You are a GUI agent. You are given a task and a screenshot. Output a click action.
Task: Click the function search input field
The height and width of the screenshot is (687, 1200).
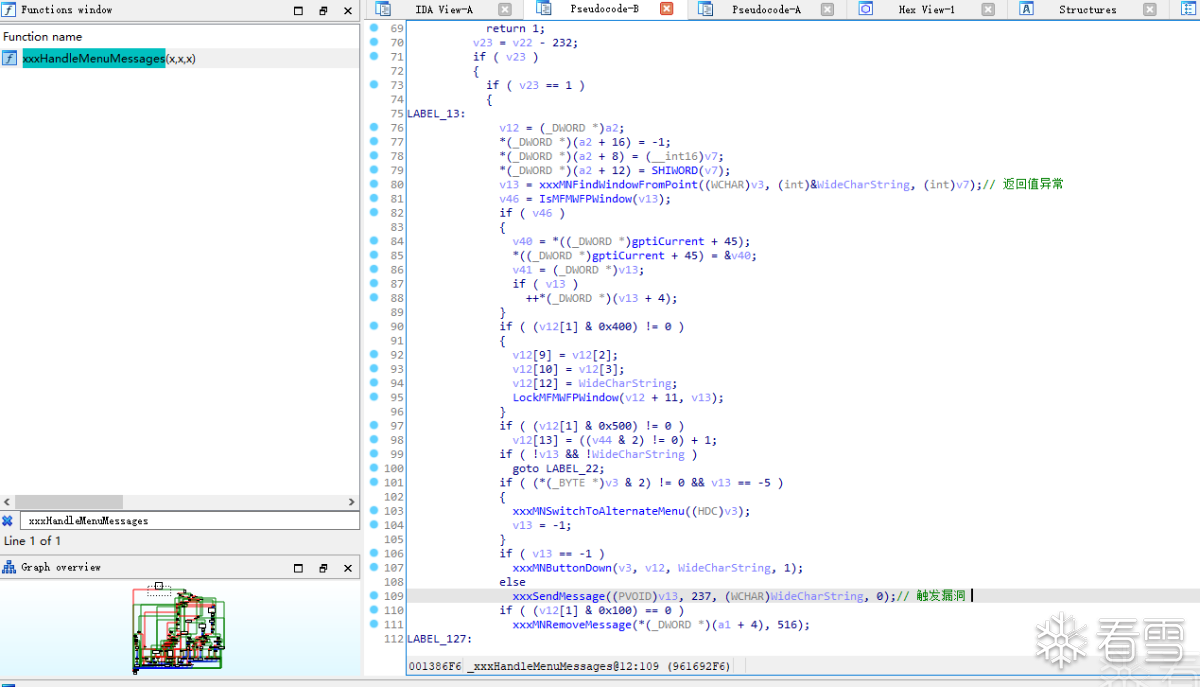pyautogui.click(x=189, y=521)
